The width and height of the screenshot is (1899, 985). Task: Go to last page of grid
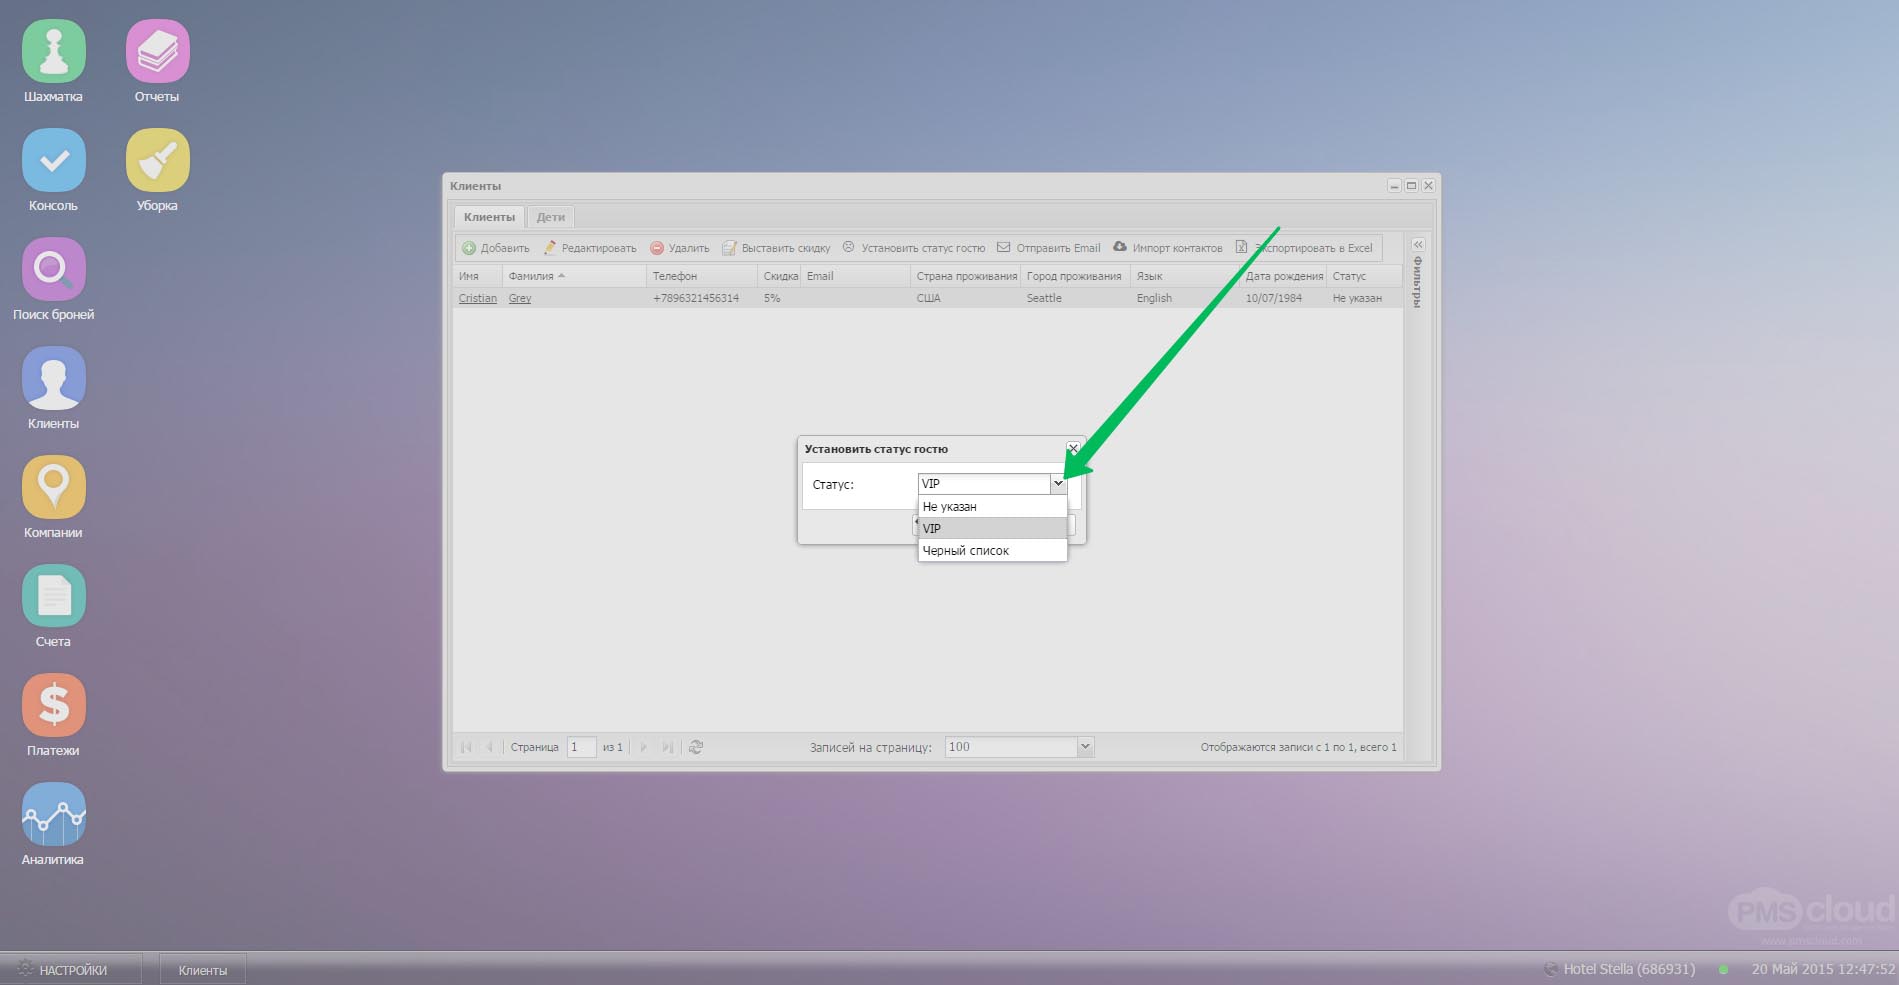click(x=667, y=747)
